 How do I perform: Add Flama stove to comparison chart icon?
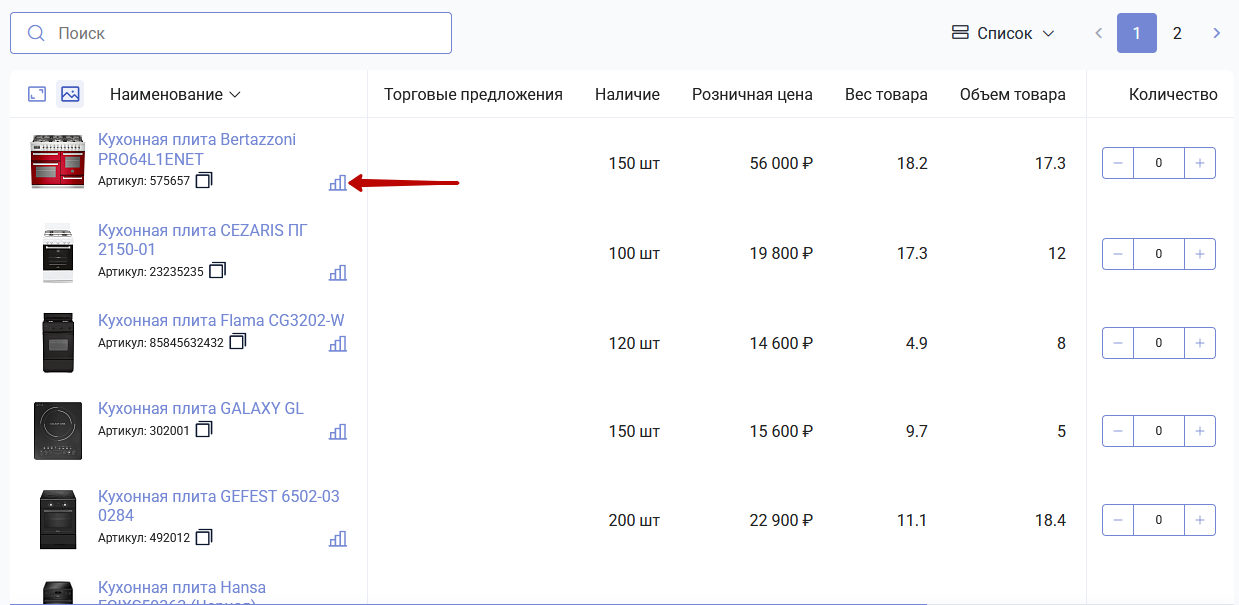click(338, 343)
